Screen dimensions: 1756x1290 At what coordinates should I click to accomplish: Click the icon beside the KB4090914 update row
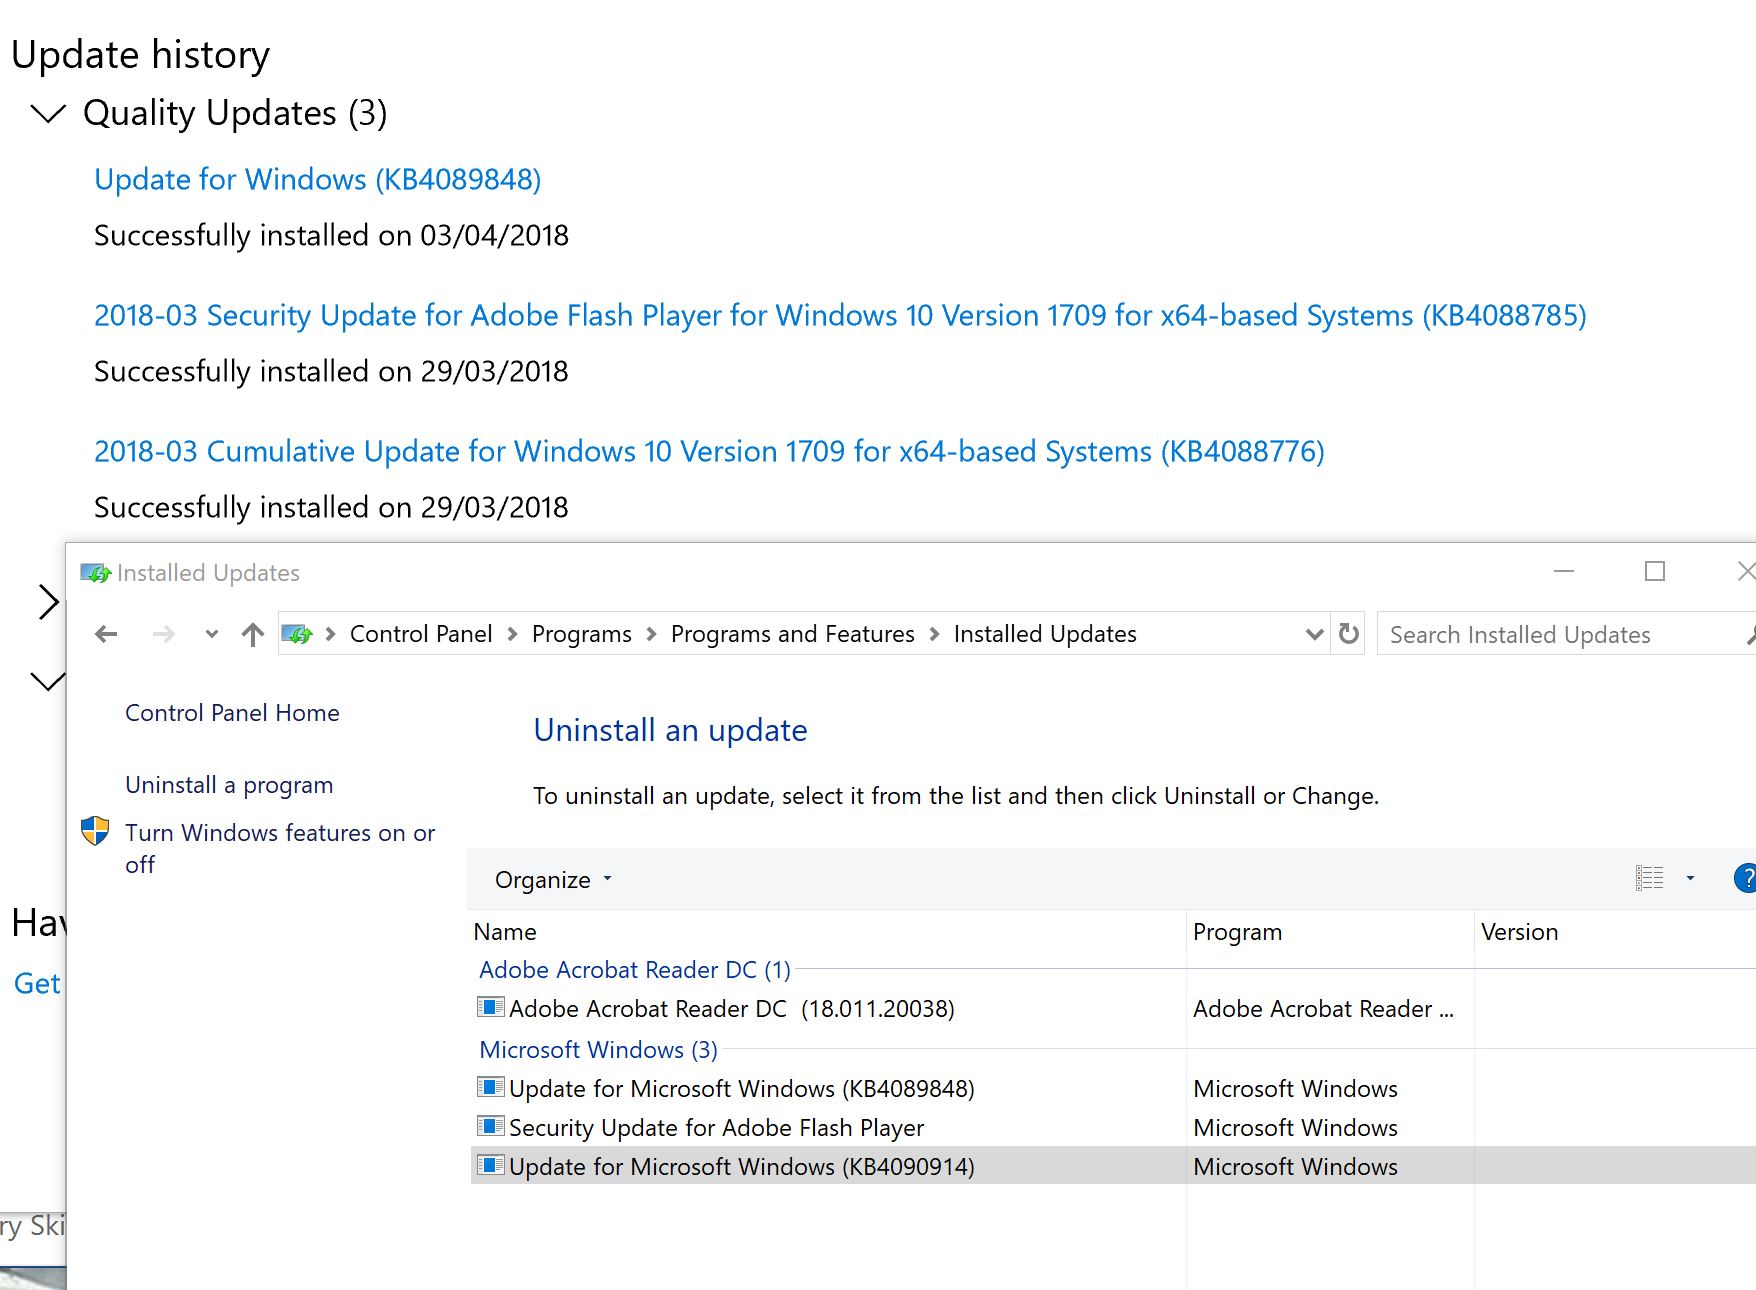pyautogui.click(x=490, y=1165)
